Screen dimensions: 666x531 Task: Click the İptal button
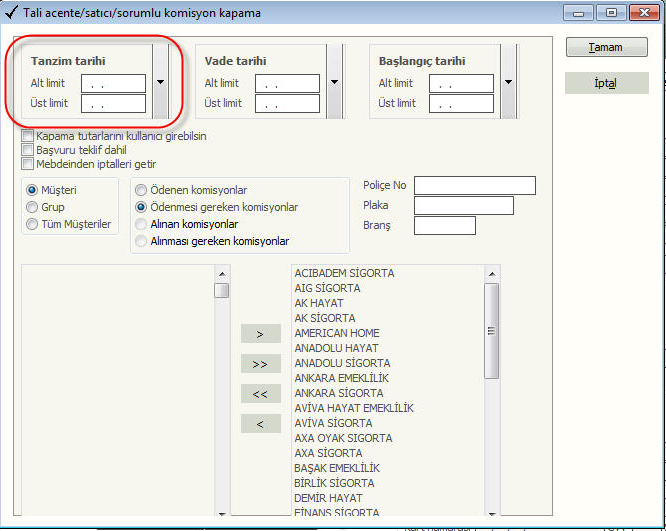[x=606, y=83]
